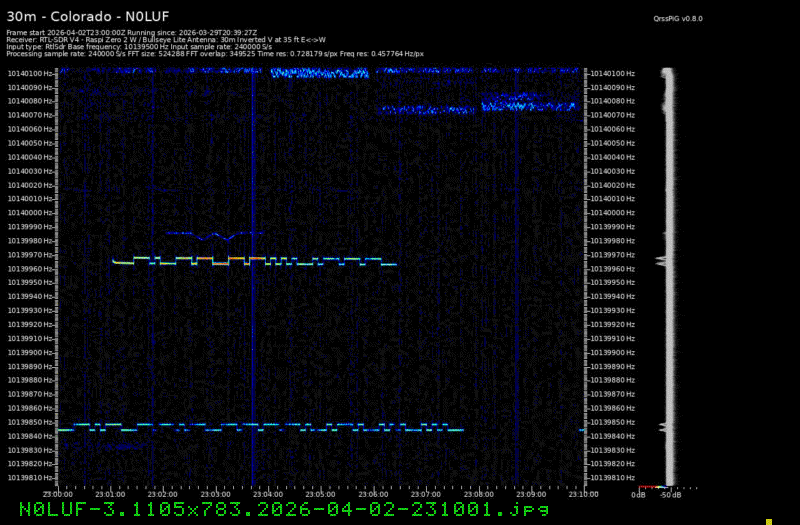Viewport: 800px width, 525px height.
Task: Click the 23:10:00 time axis marker
Action: click(x=582, y=494)
